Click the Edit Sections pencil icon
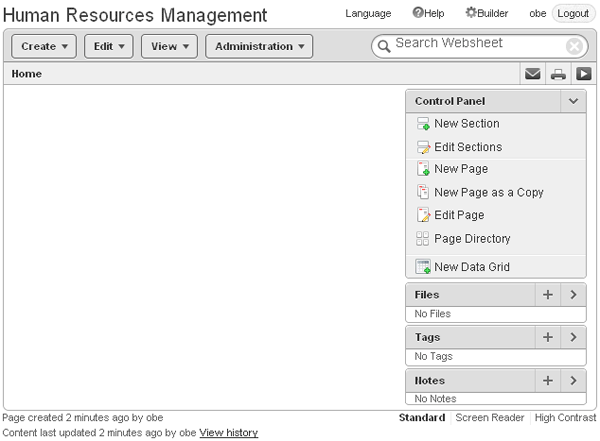The width and height of the screenshot is (600, 441). point(423,147)
